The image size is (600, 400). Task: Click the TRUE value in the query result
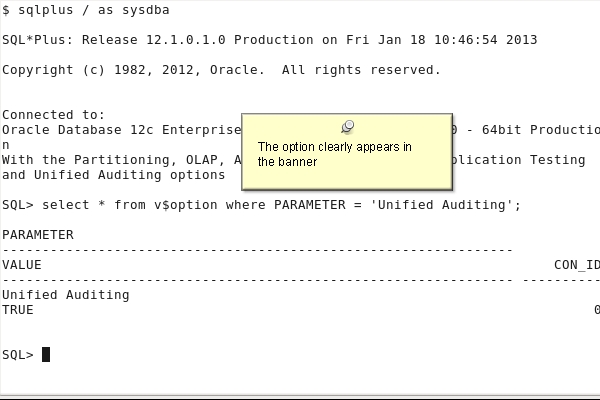pyautogui.click(x=18, y=310)
